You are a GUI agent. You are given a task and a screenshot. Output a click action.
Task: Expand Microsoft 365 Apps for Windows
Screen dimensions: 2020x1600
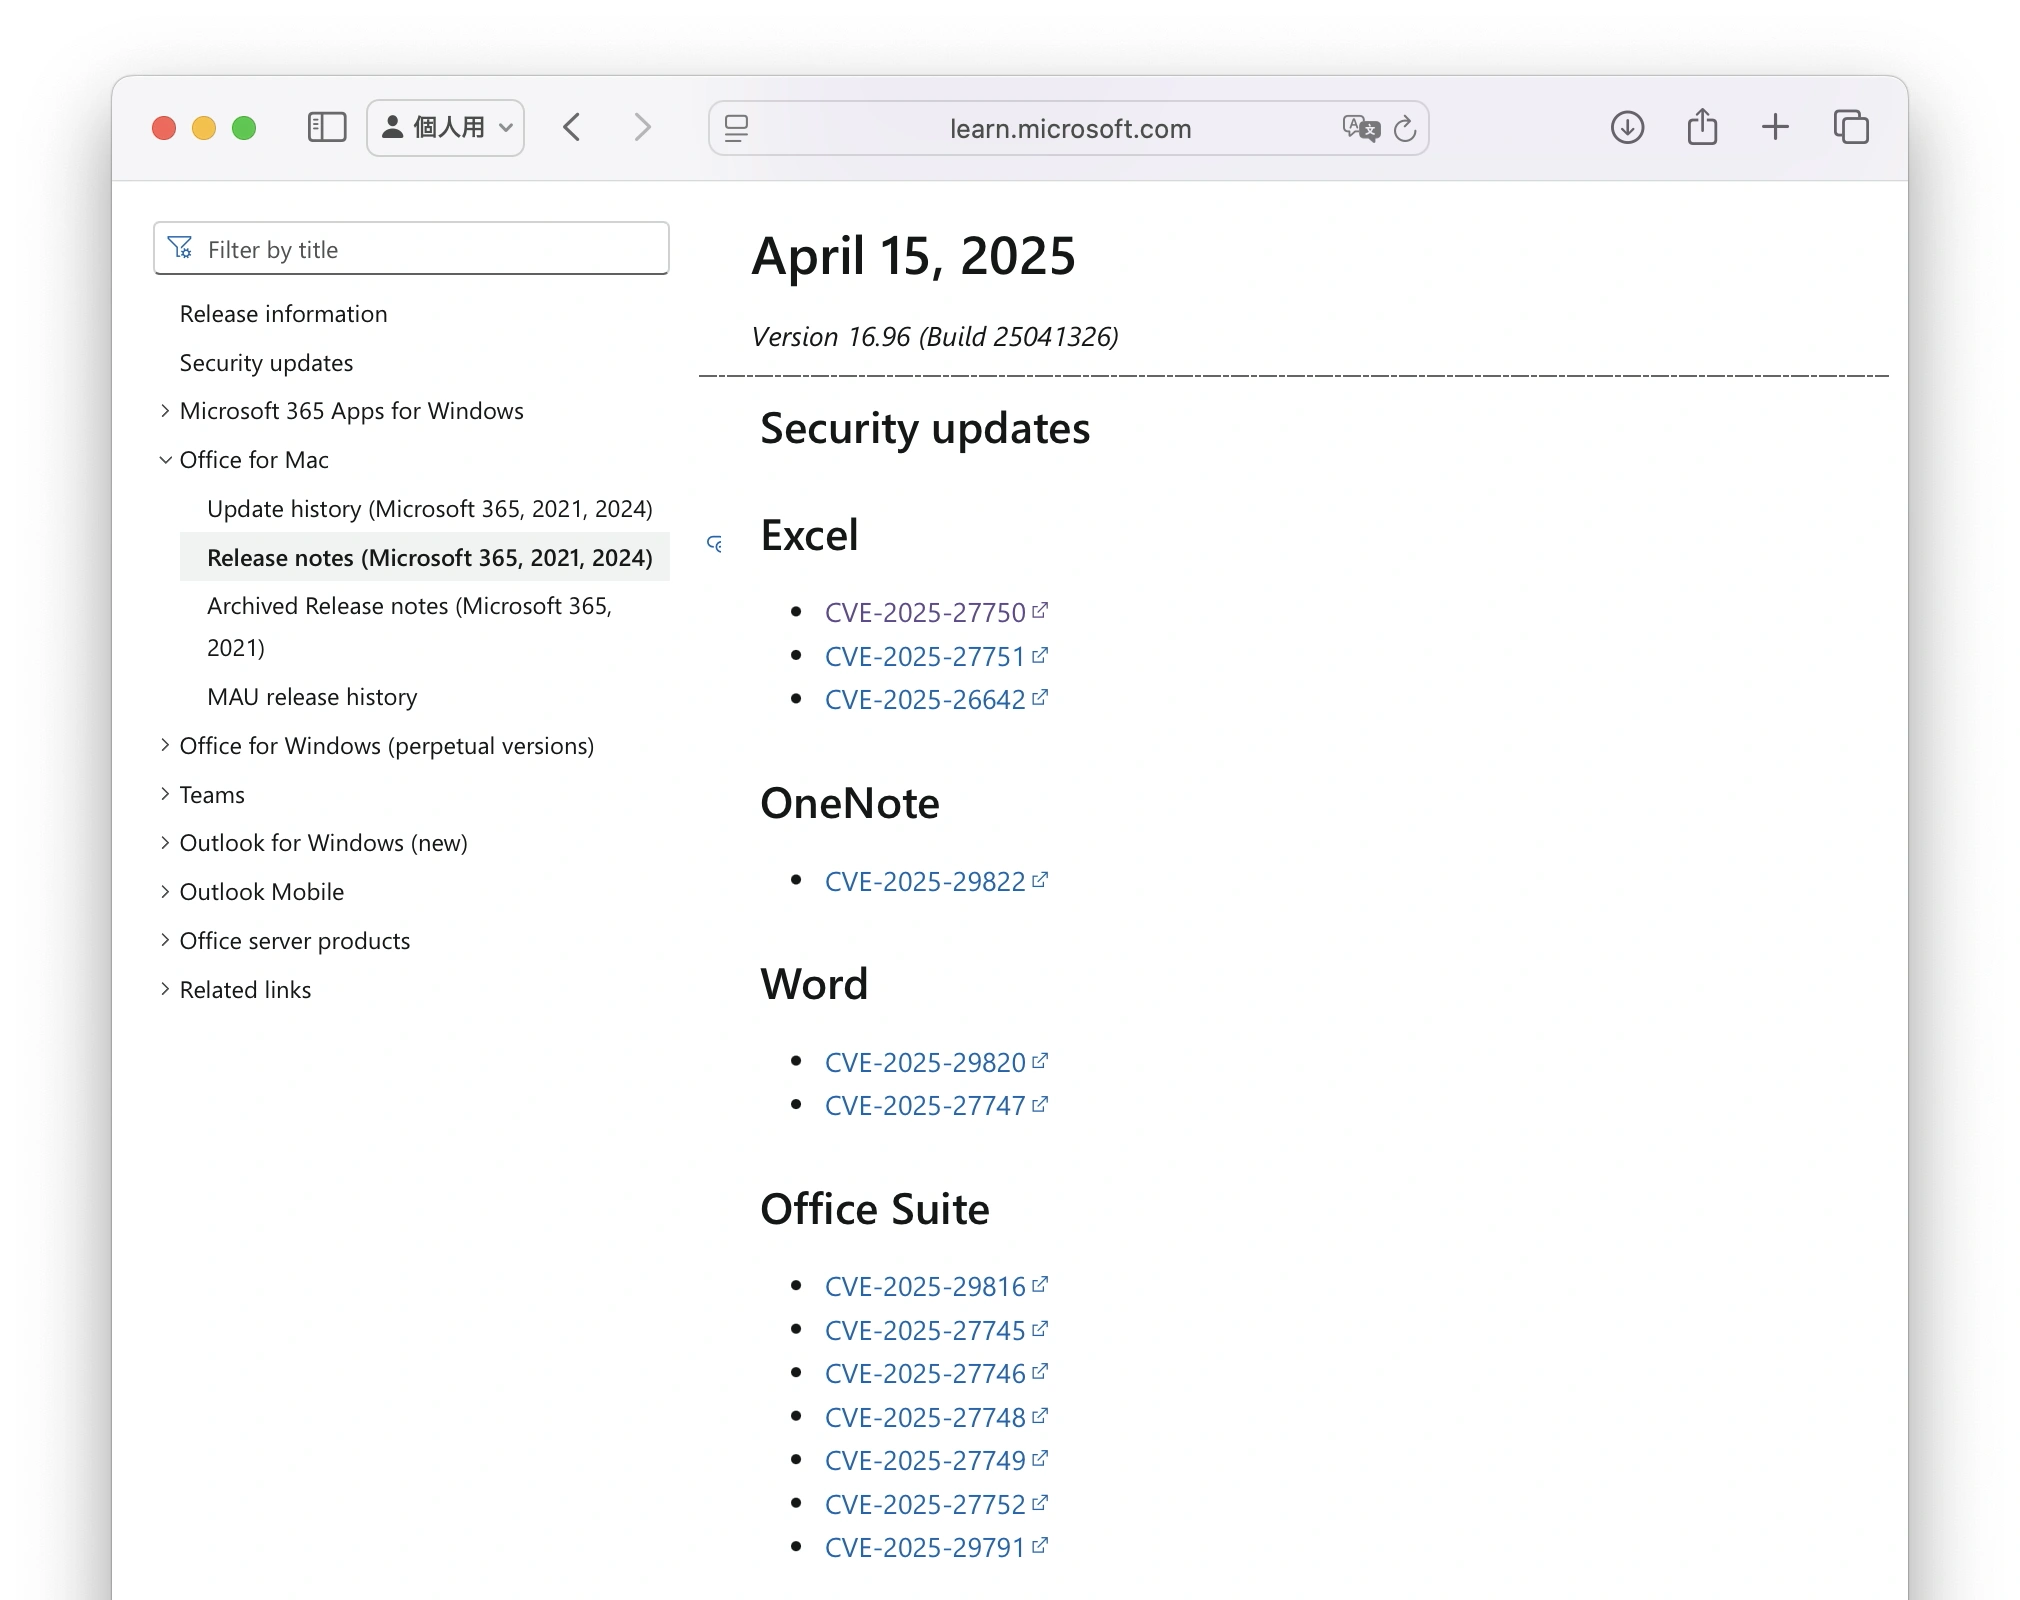coord(165,411)
